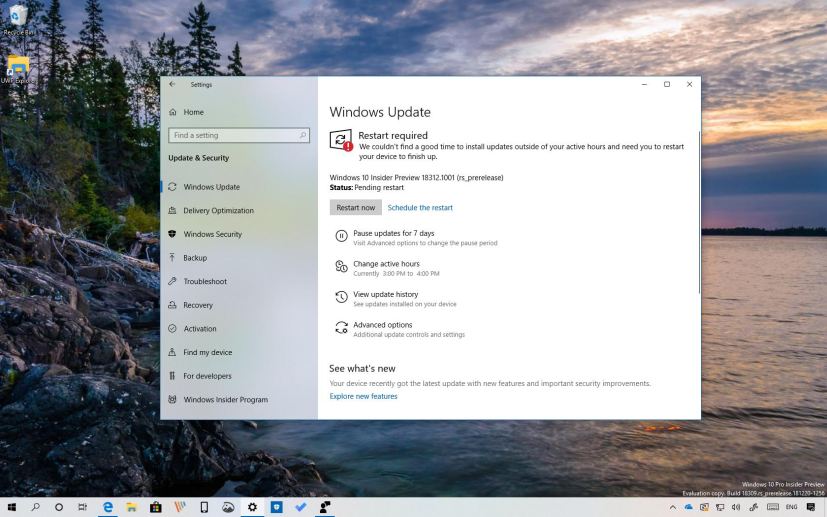Follow the 'Explore new features' link
Screen dimensions: 827x517
(363, 396)
